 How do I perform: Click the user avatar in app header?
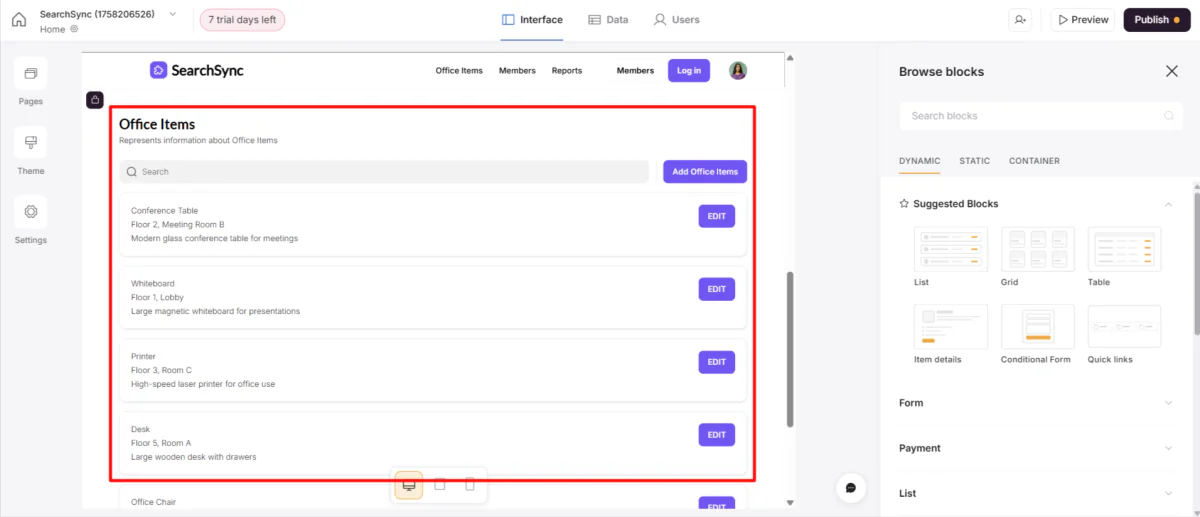click(738, 70)
